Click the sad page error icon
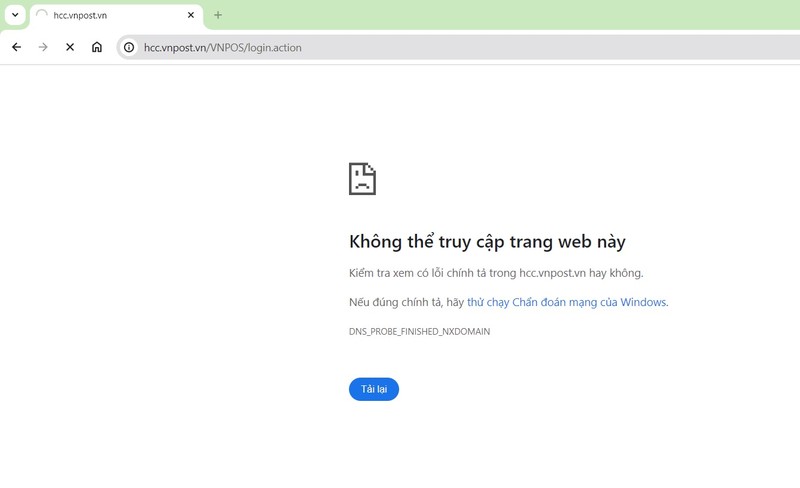The height and width of the screenshot is (488, 800). (362, 179)
